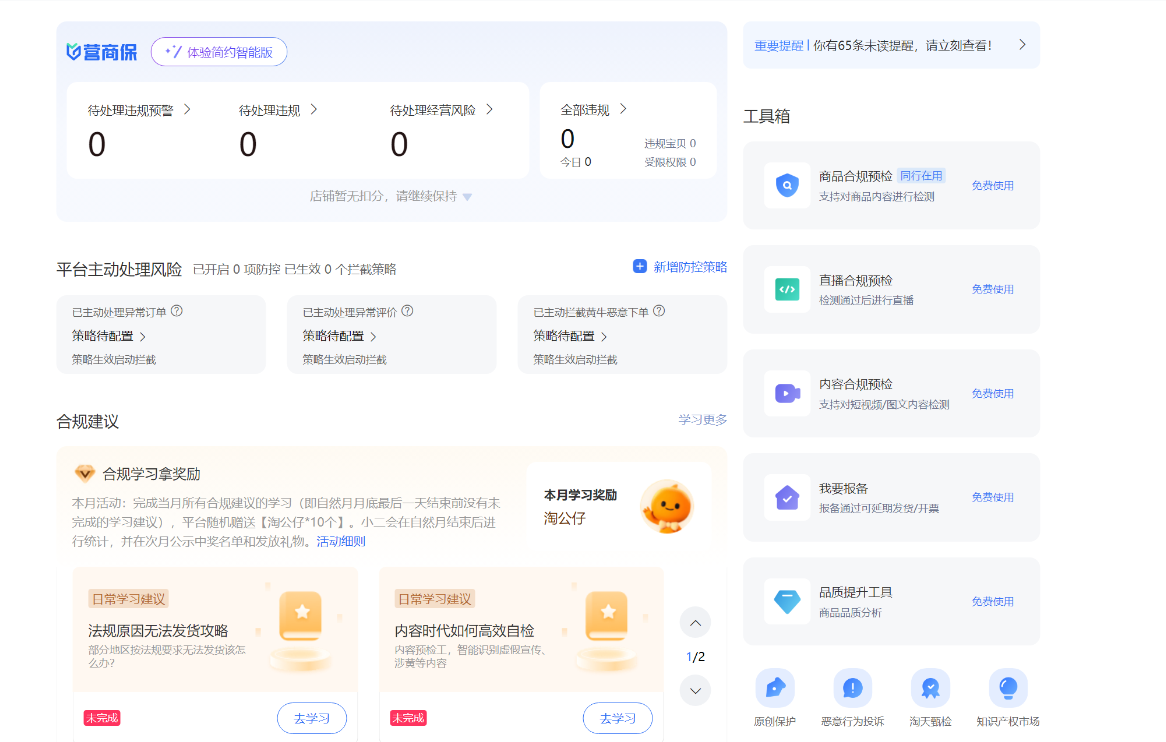Image resolution: width=1166 pixels, height=742 pixels.
Task: Open 知识产权市场 lightbulb icon
Action: (x=1008, y=688)
